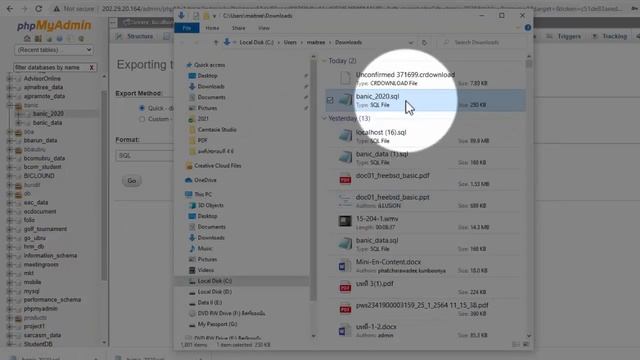Switch to the Structure tab in phpMyAdmin
The height and width of the screenshot is (360, 640).
point(135,36)
